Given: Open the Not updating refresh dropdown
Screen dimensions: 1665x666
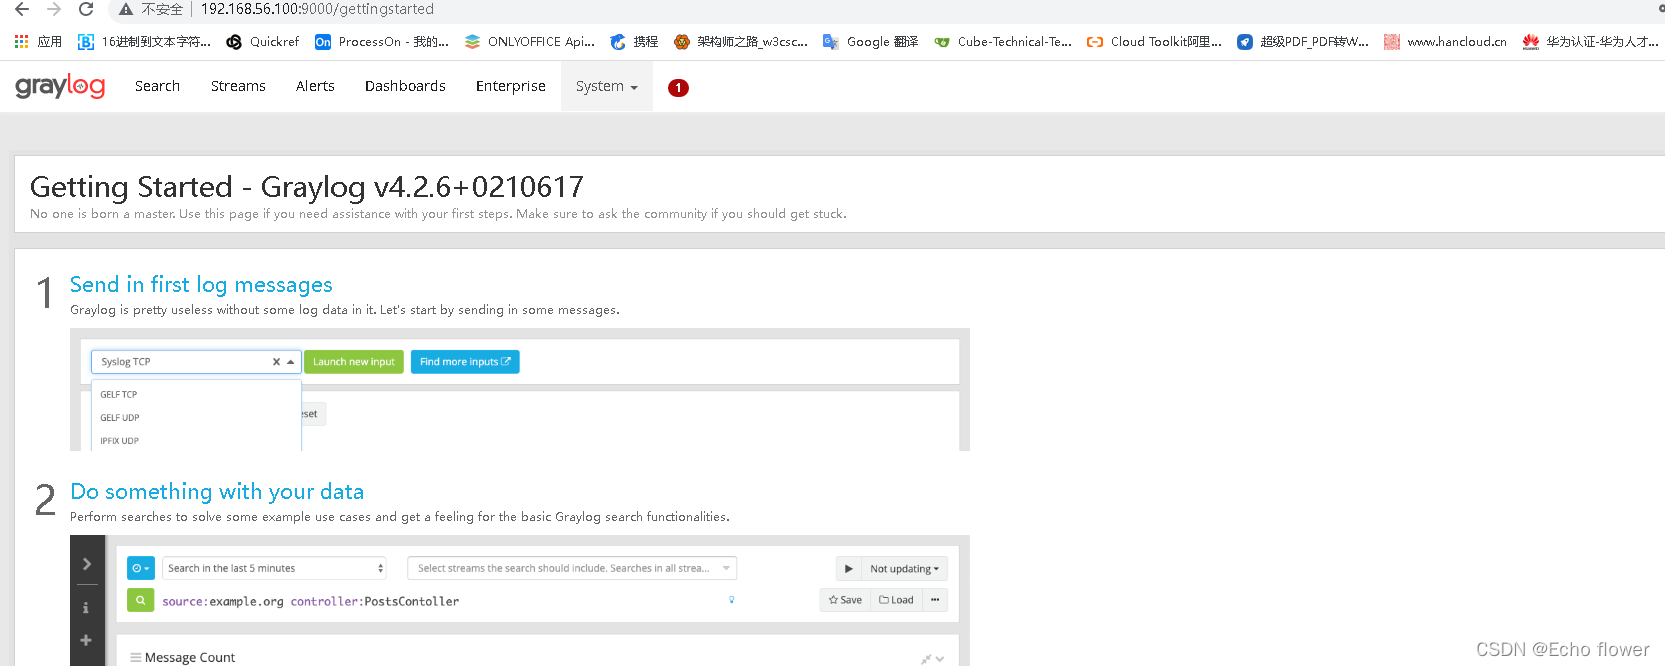Looking at the screenshot, I should point(904,568).
